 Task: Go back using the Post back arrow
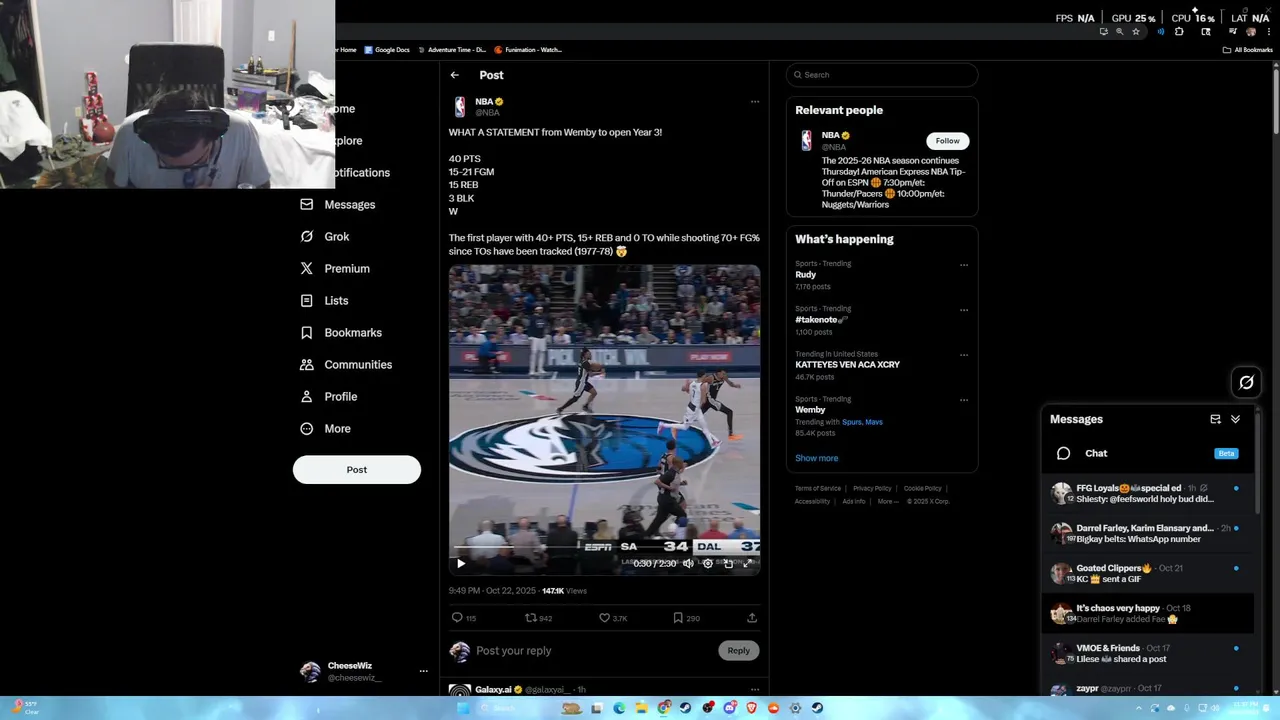pyautogui.click(x=455, y=75)
